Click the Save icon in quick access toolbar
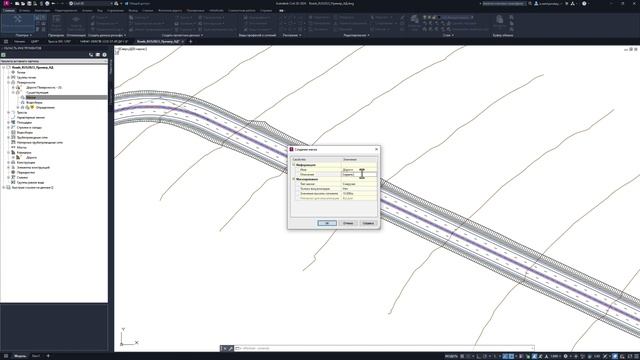Viewport: 640px width, 360px height. coord(29,3)
